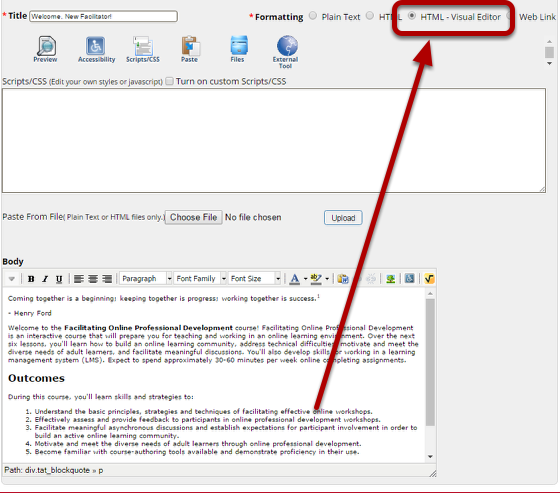560x493 pixels.
Task: Click the insert image icon
Action: [x=391, y=279]
